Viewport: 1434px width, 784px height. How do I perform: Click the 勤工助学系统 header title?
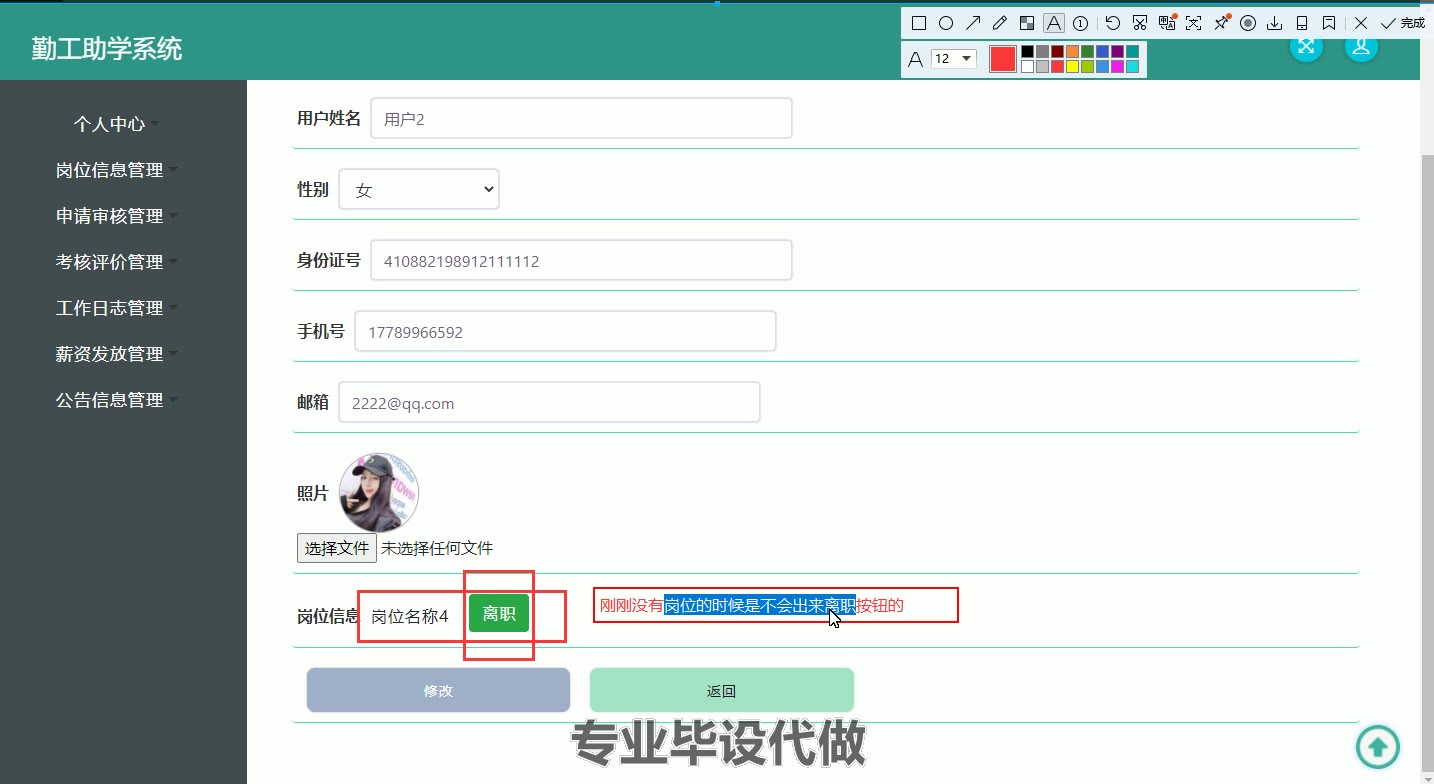click(x=107, y=48)
